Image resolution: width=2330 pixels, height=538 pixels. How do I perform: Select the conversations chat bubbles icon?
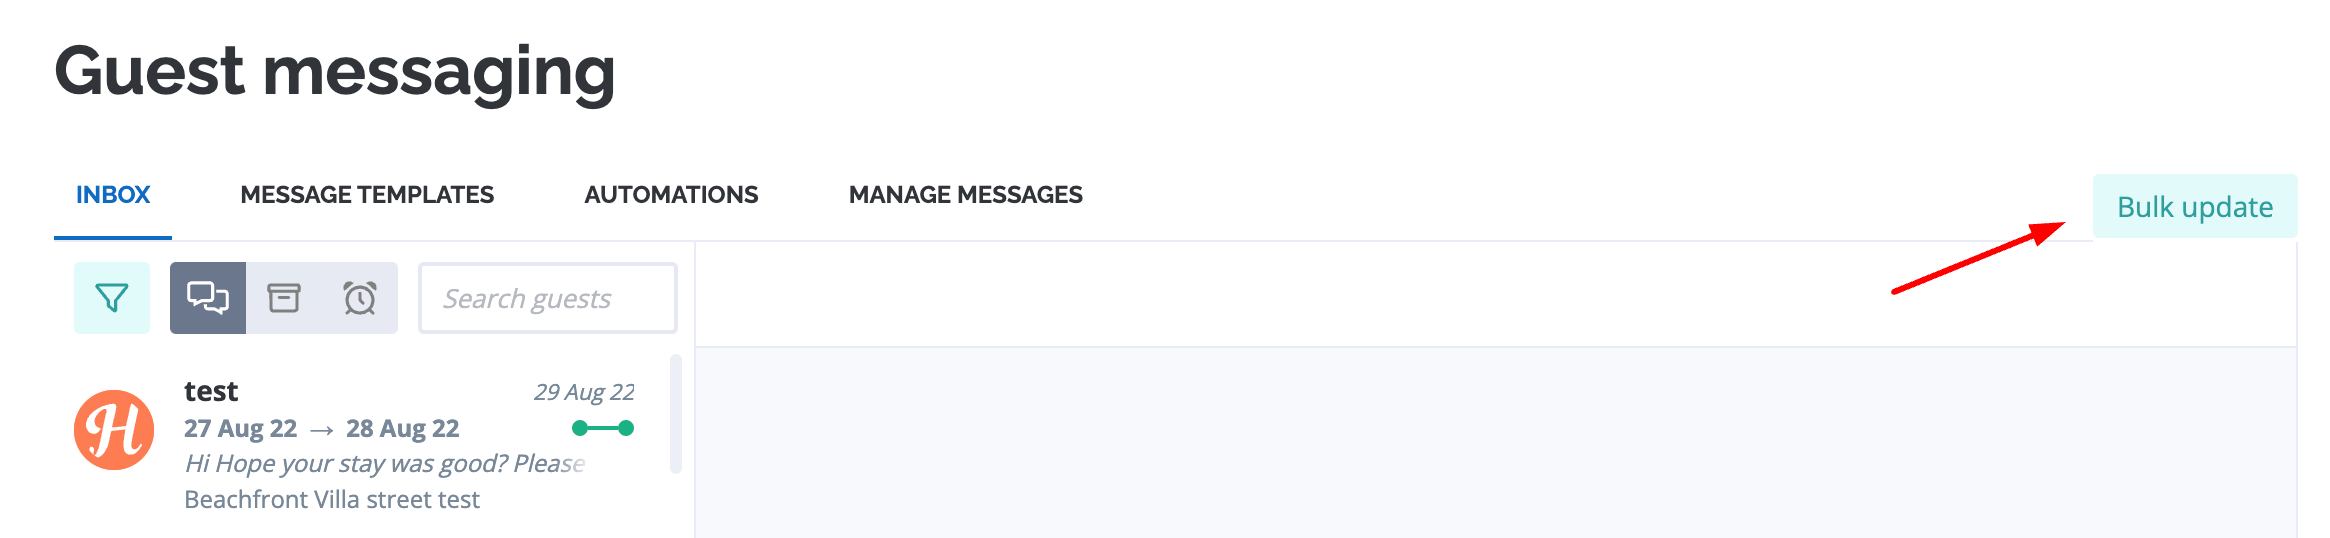coord(208,298)
